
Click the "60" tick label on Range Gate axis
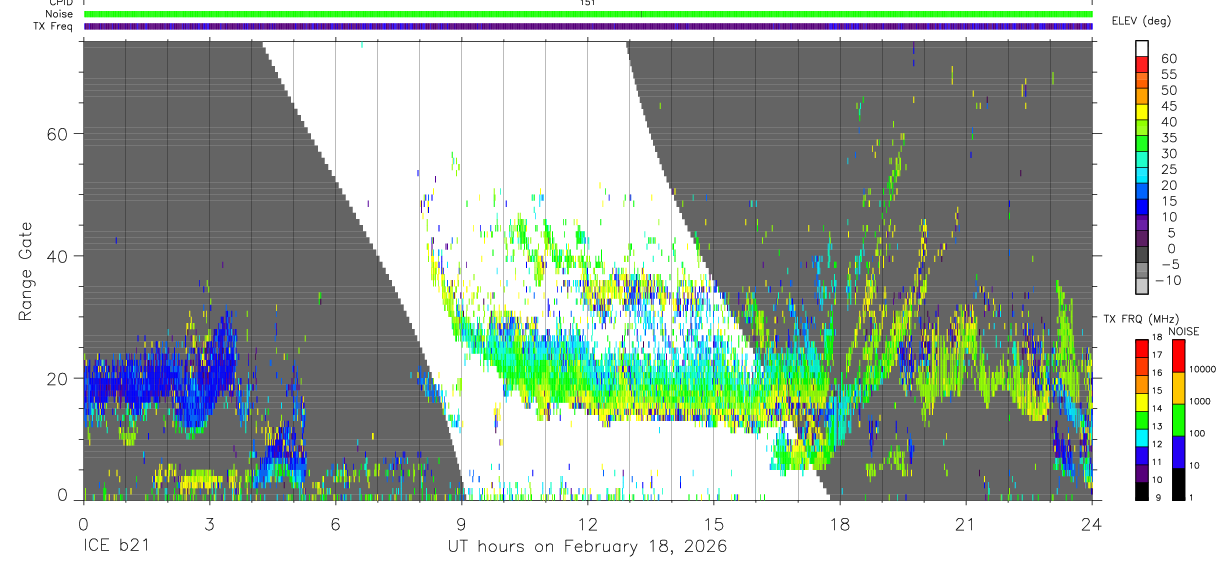point(57,134)
